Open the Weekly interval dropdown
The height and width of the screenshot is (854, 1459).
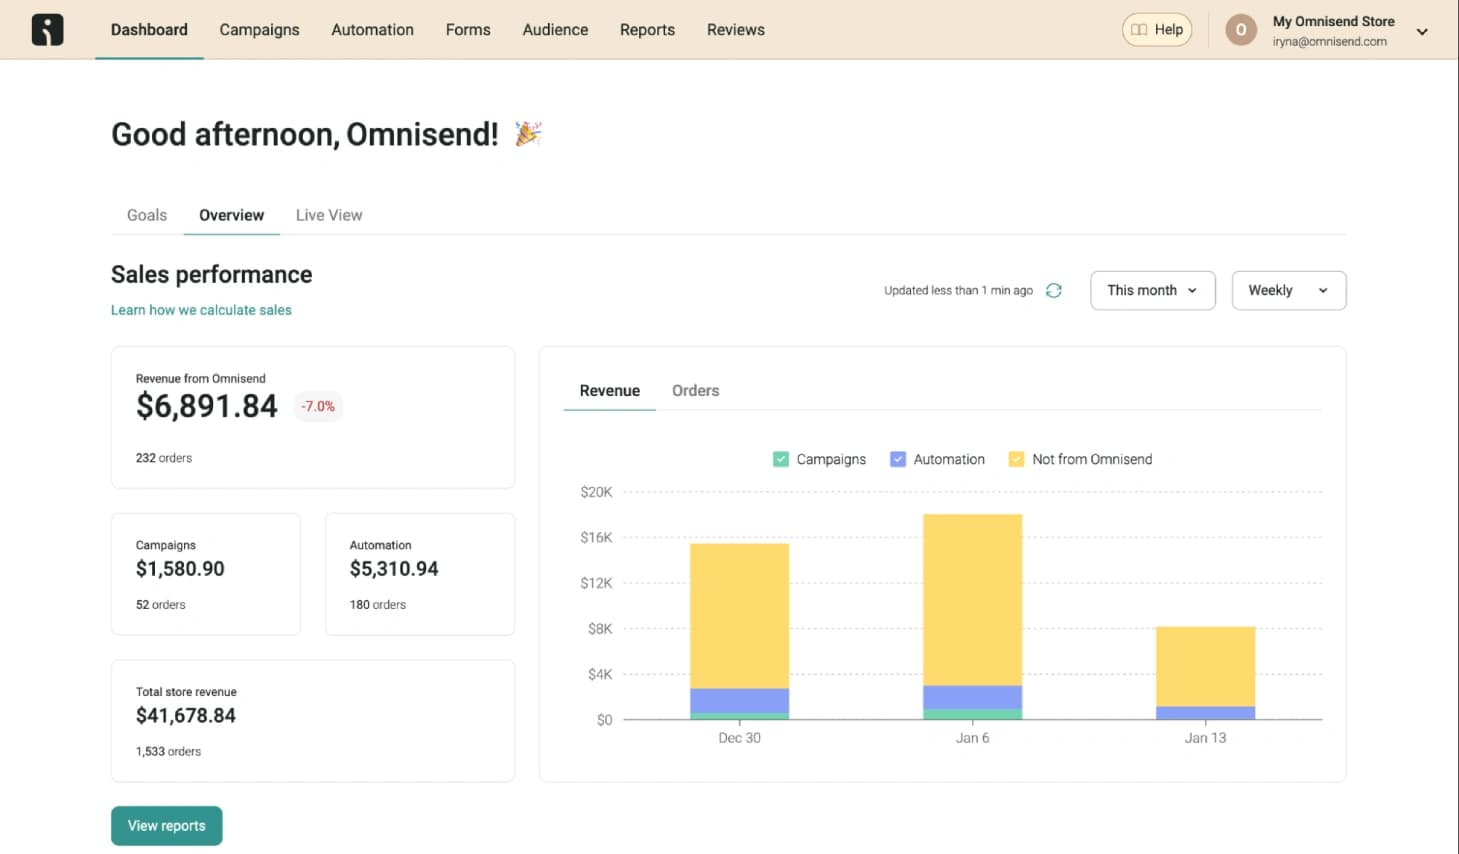(1289, 290)
